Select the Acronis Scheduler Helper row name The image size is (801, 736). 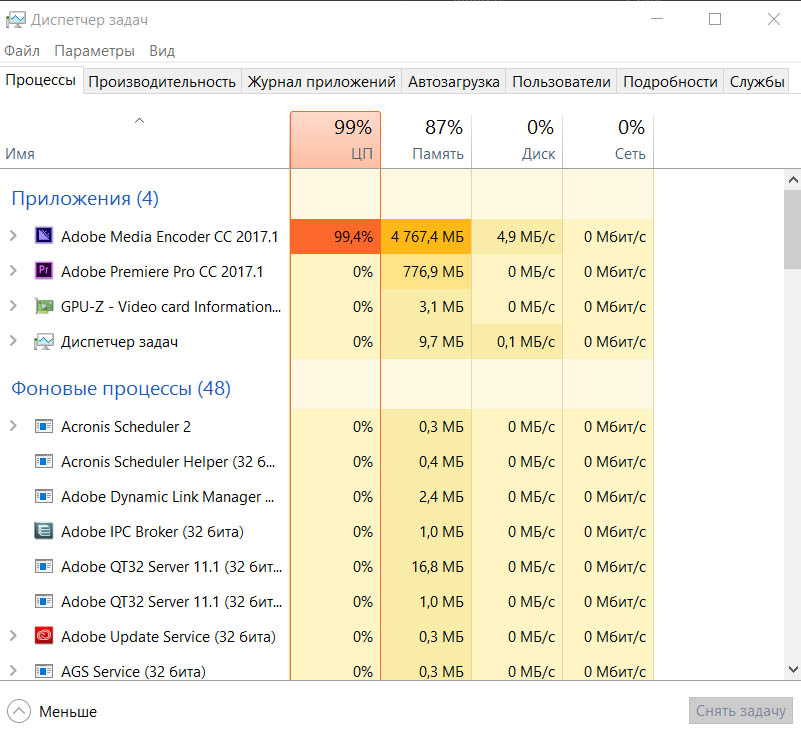pos(168,462)
